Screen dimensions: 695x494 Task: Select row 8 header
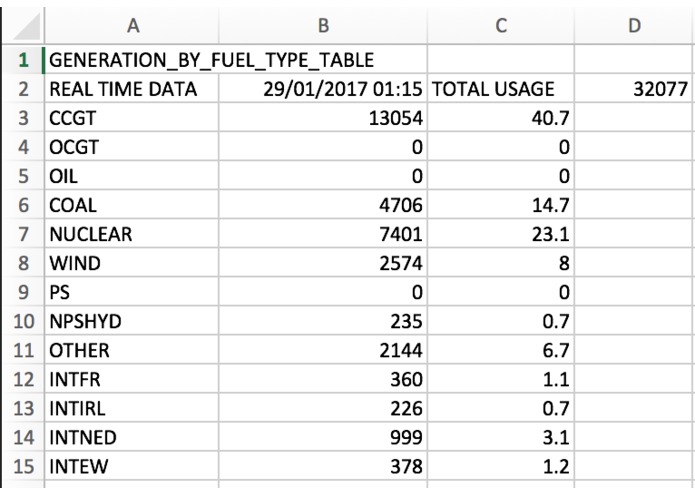tap(23, 263)
